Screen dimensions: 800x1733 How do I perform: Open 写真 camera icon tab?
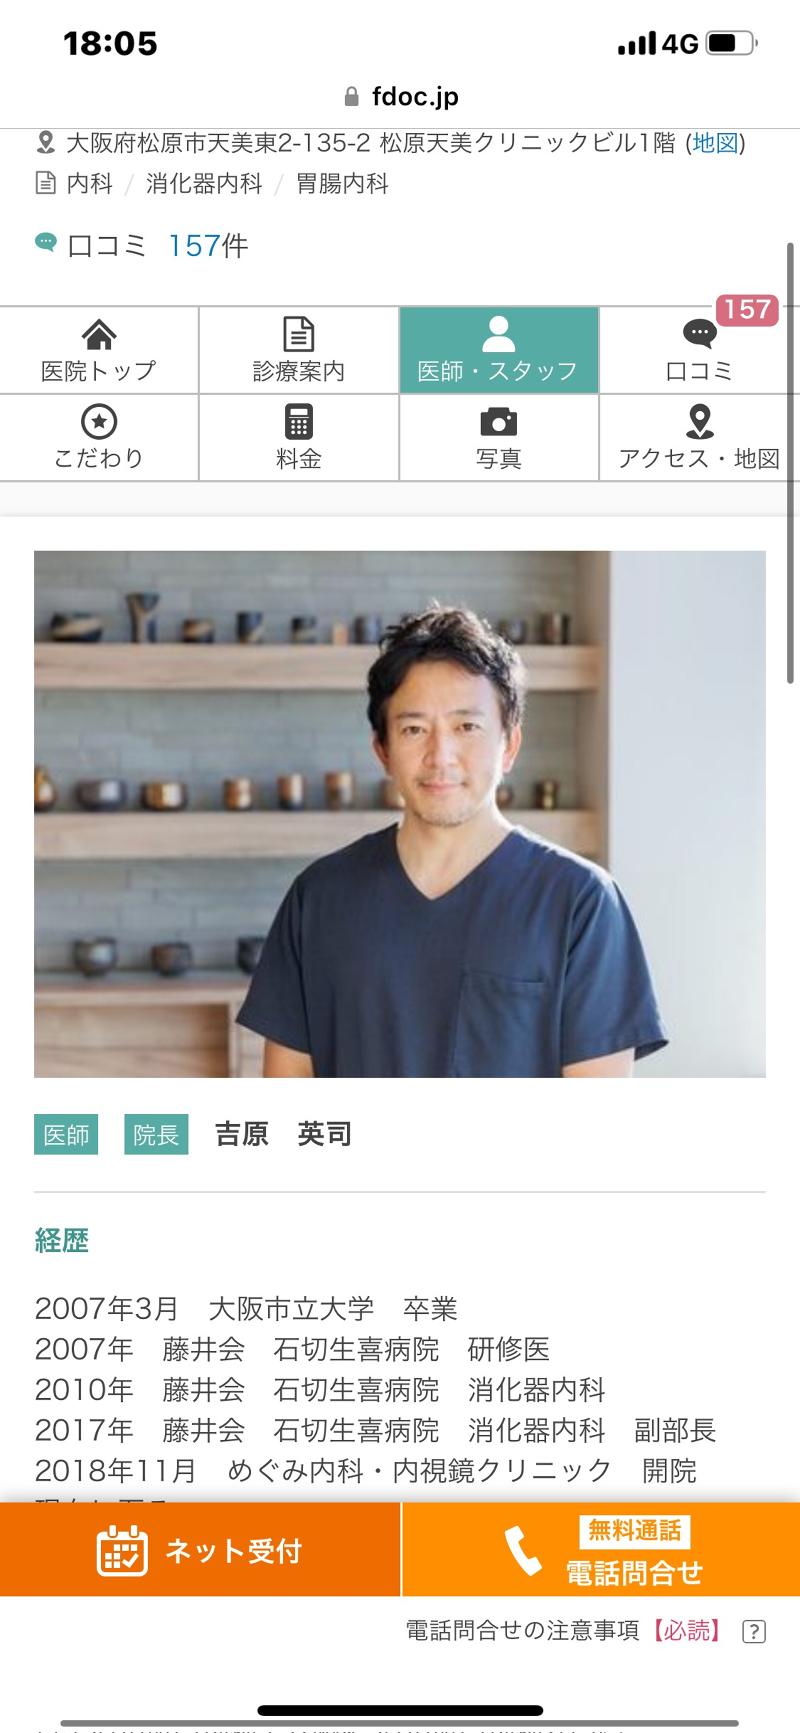499,437
